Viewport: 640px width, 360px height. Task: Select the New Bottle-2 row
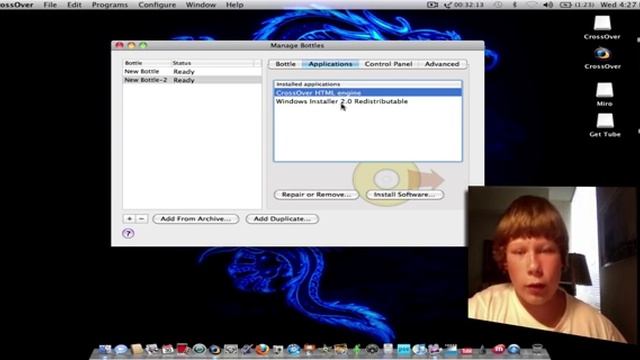click(192, 80)
